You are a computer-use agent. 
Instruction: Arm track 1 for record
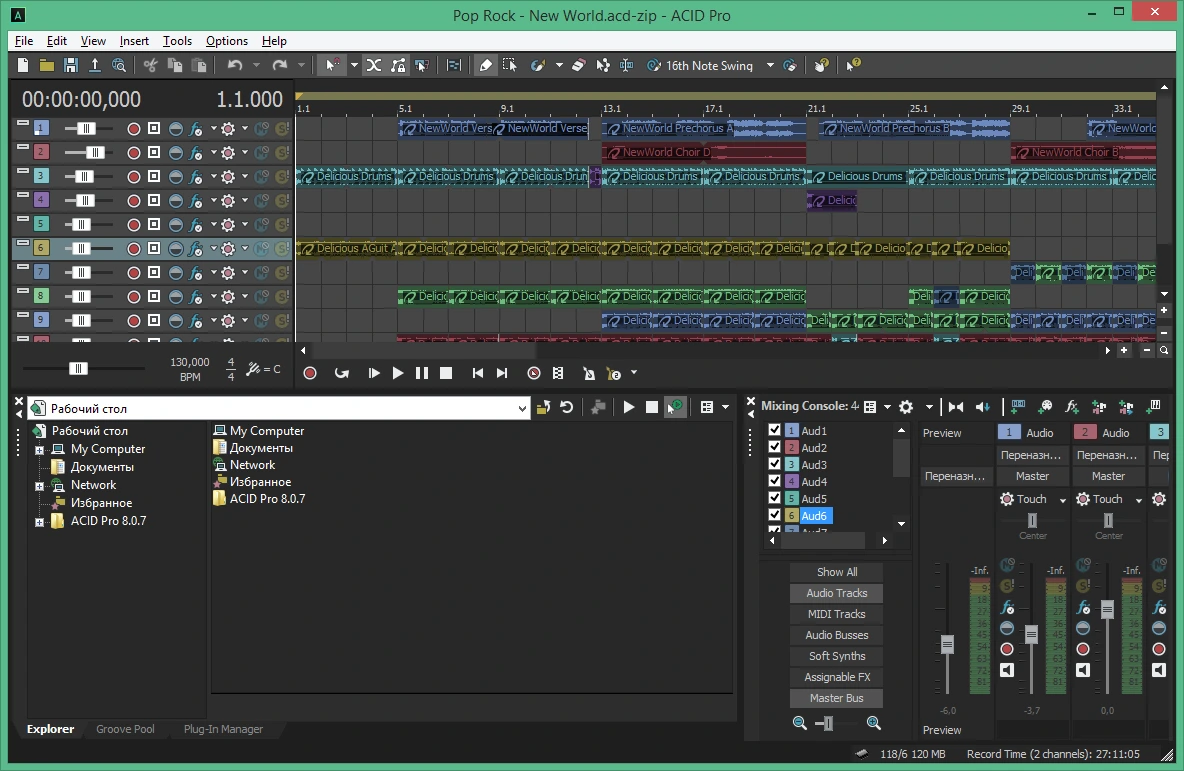point(134,128)
